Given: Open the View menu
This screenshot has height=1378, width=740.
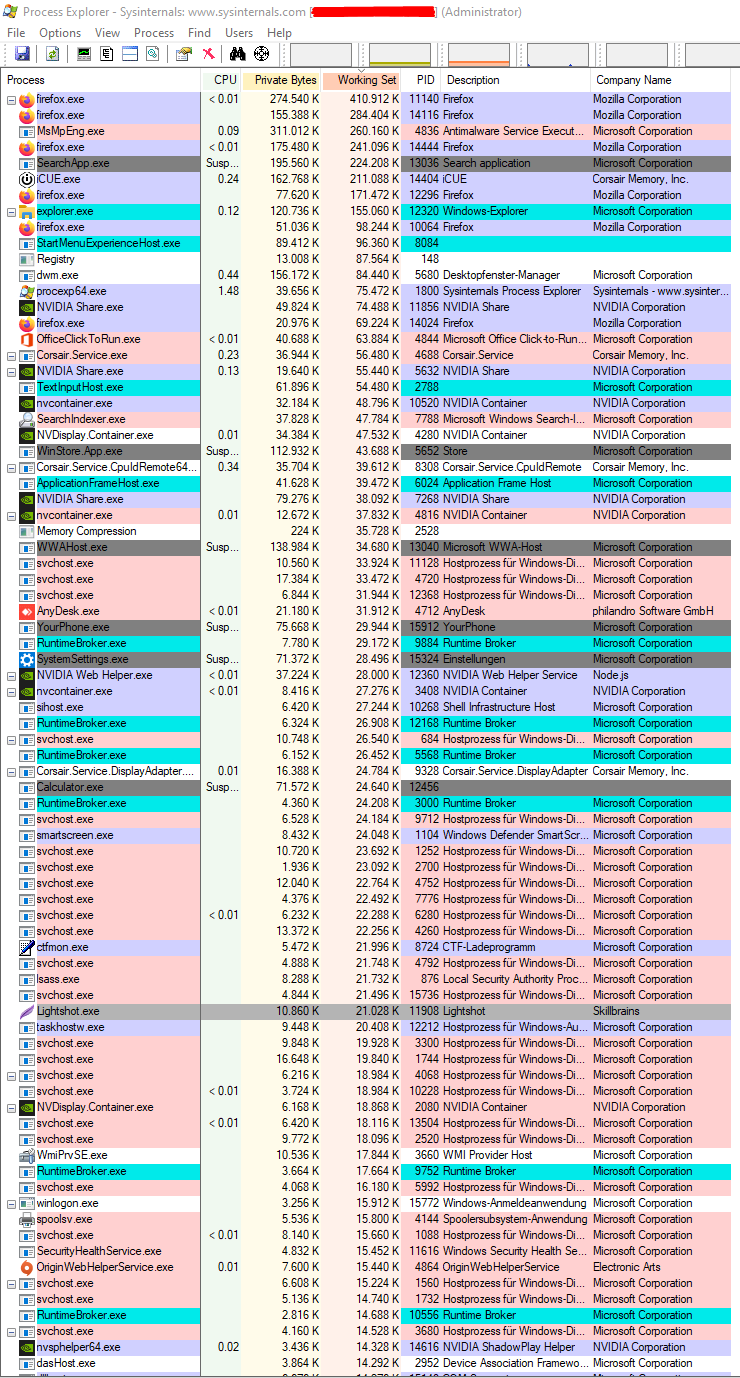Looking at the screenshot, I should tap(108, 33).
